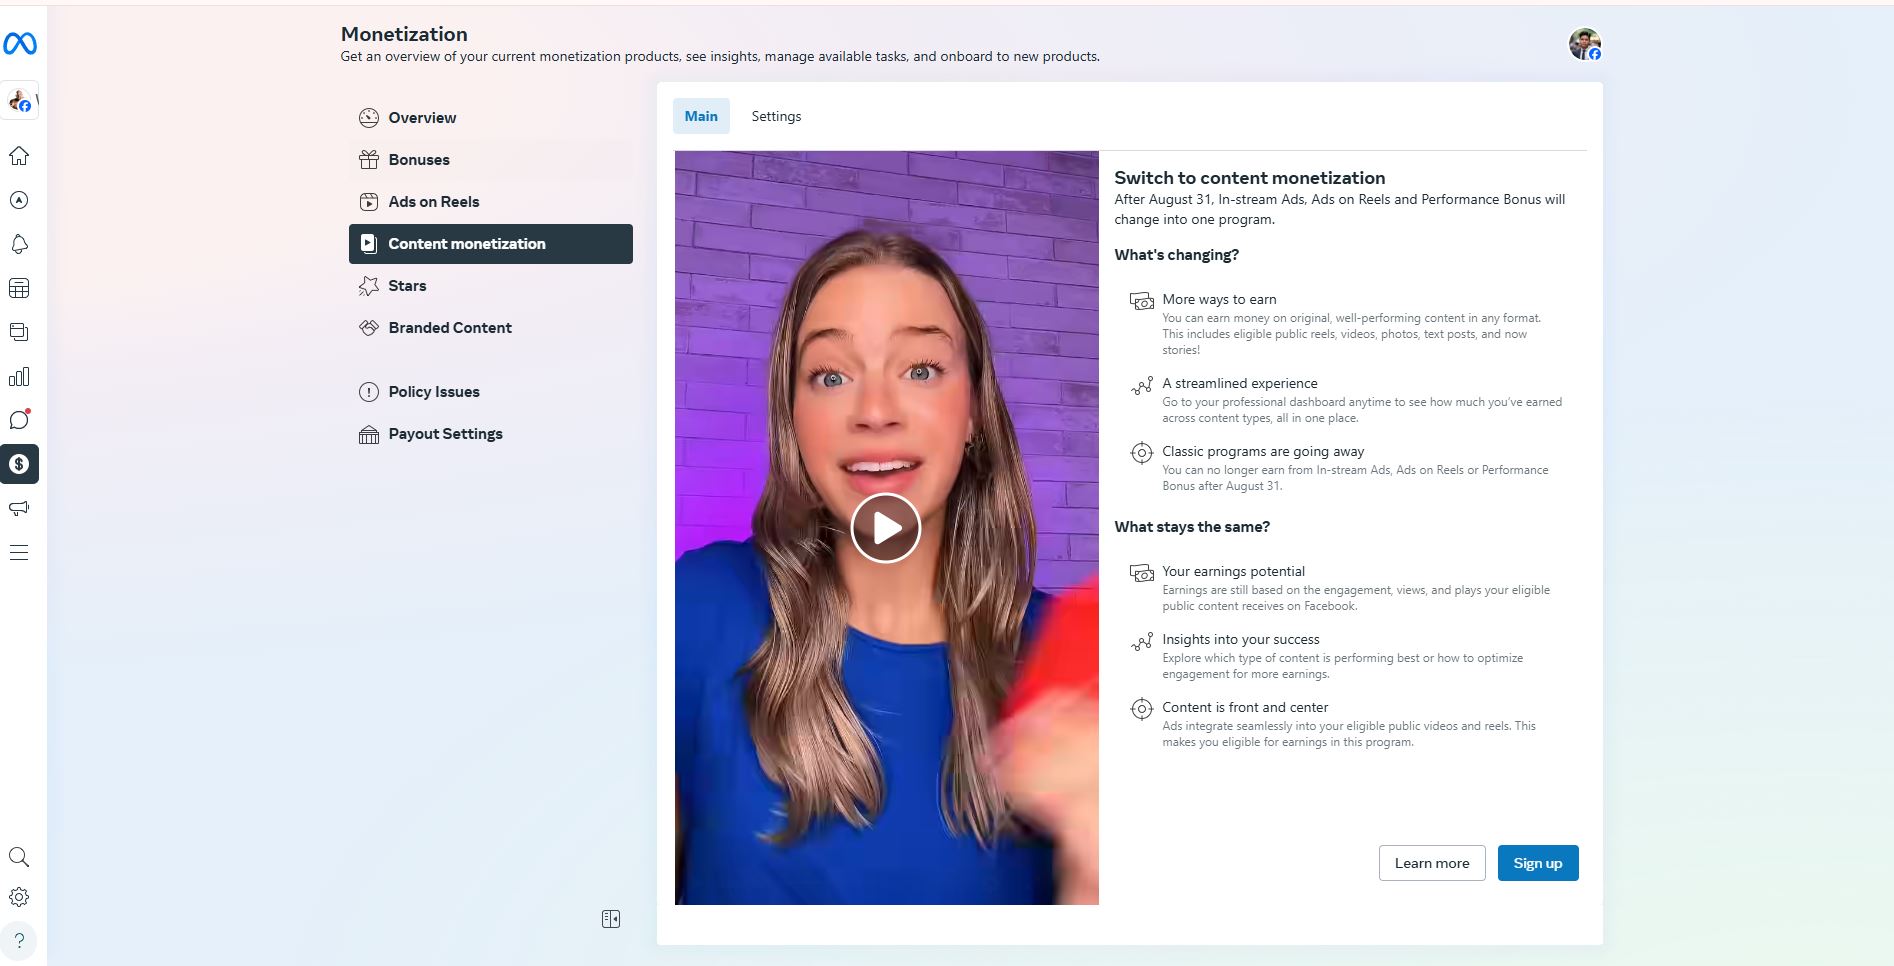Click the money icon beside 'Your earnings potential'

click(1142, 573)
